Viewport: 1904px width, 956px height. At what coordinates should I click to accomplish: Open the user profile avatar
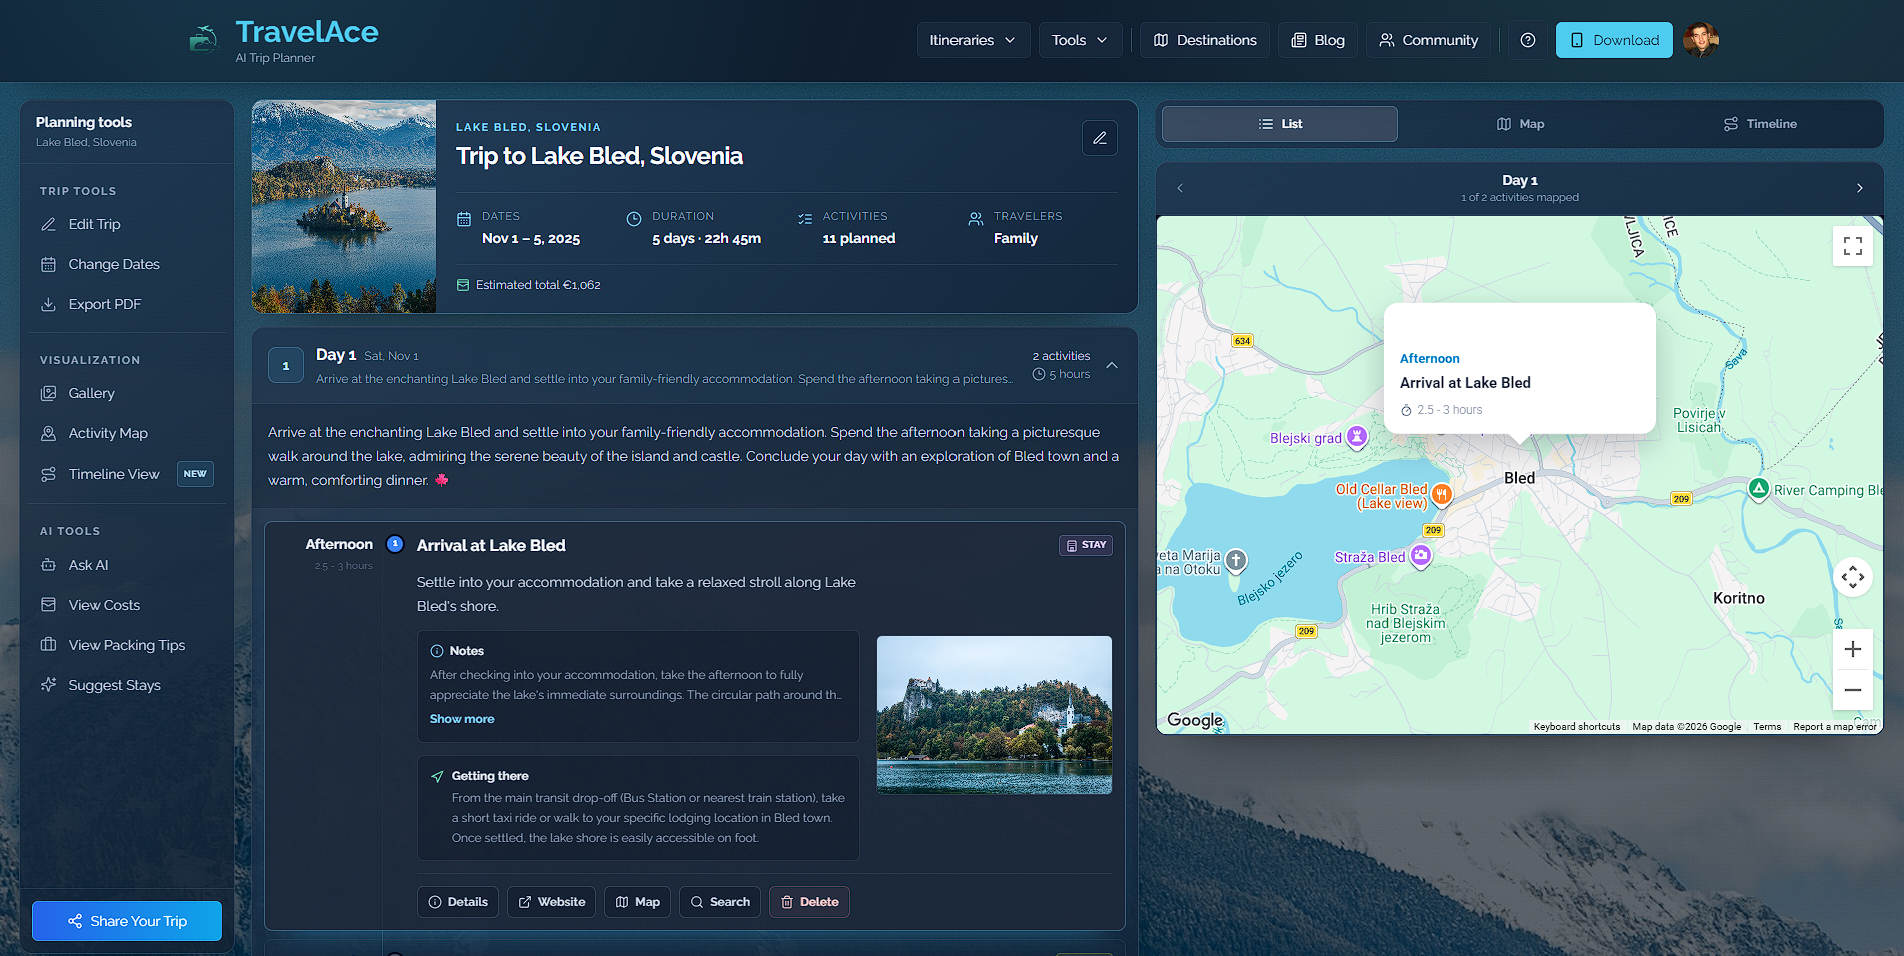[1700, 40]
